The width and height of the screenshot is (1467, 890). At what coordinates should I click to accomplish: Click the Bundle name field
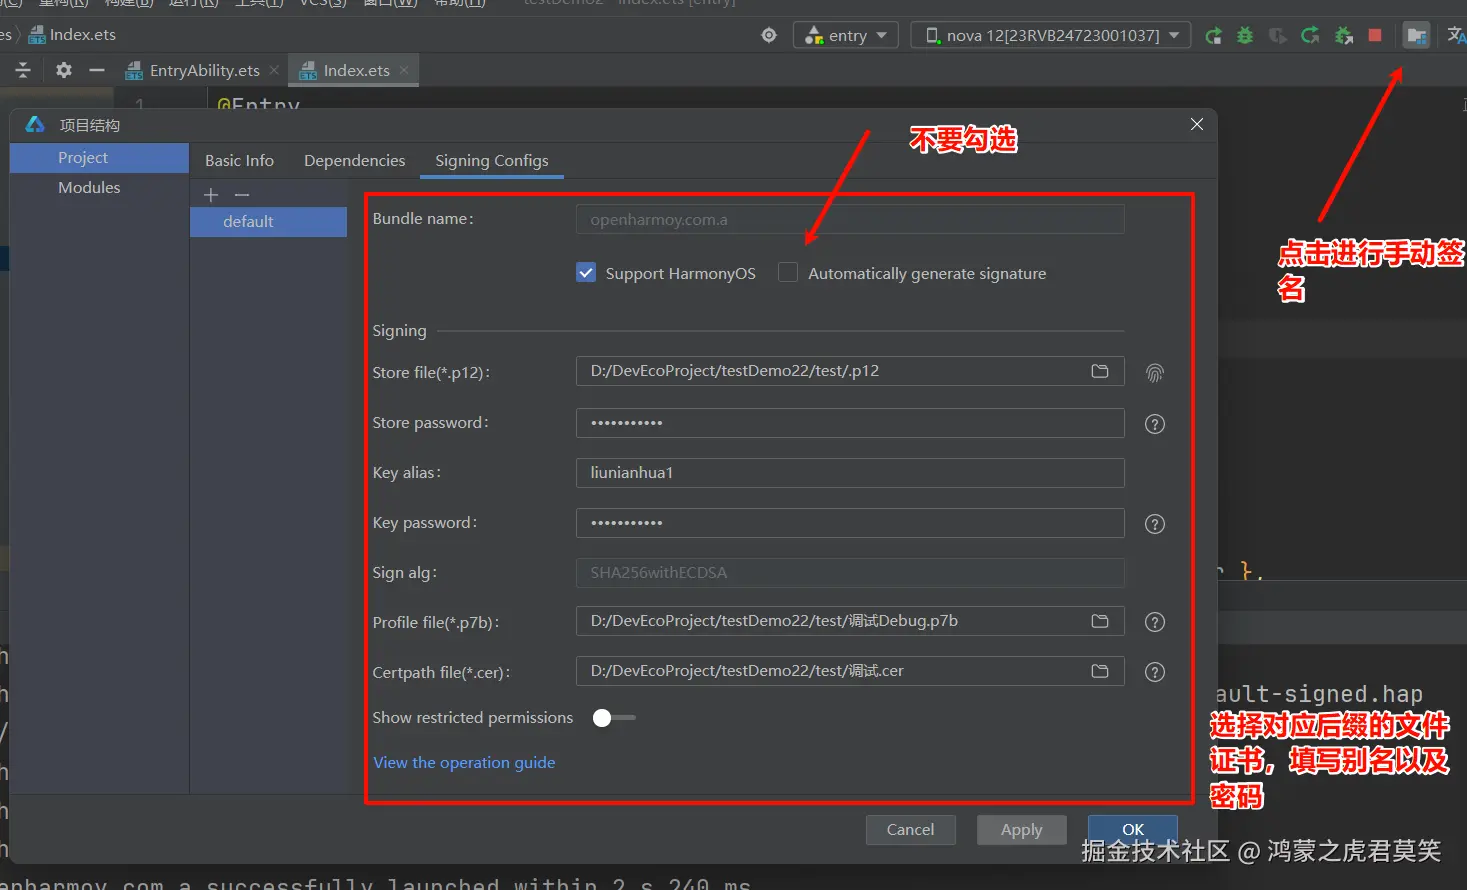[x=850, y=219]
